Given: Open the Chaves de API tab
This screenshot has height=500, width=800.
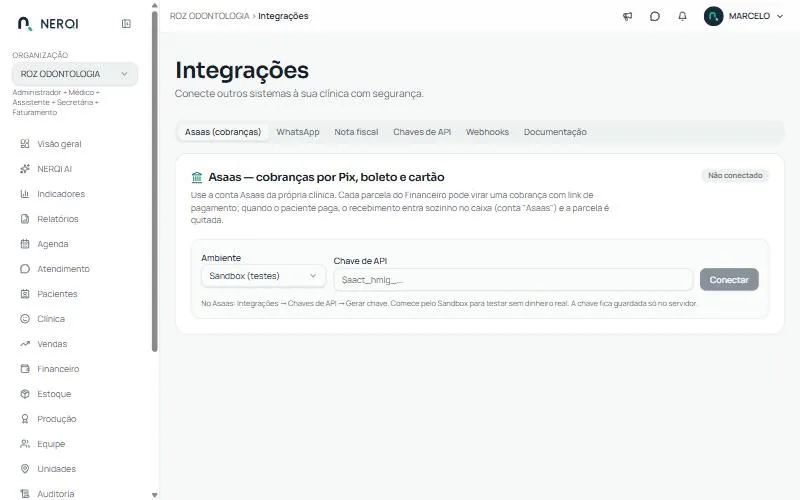Looking at the screenshot, I should (422, 132).
